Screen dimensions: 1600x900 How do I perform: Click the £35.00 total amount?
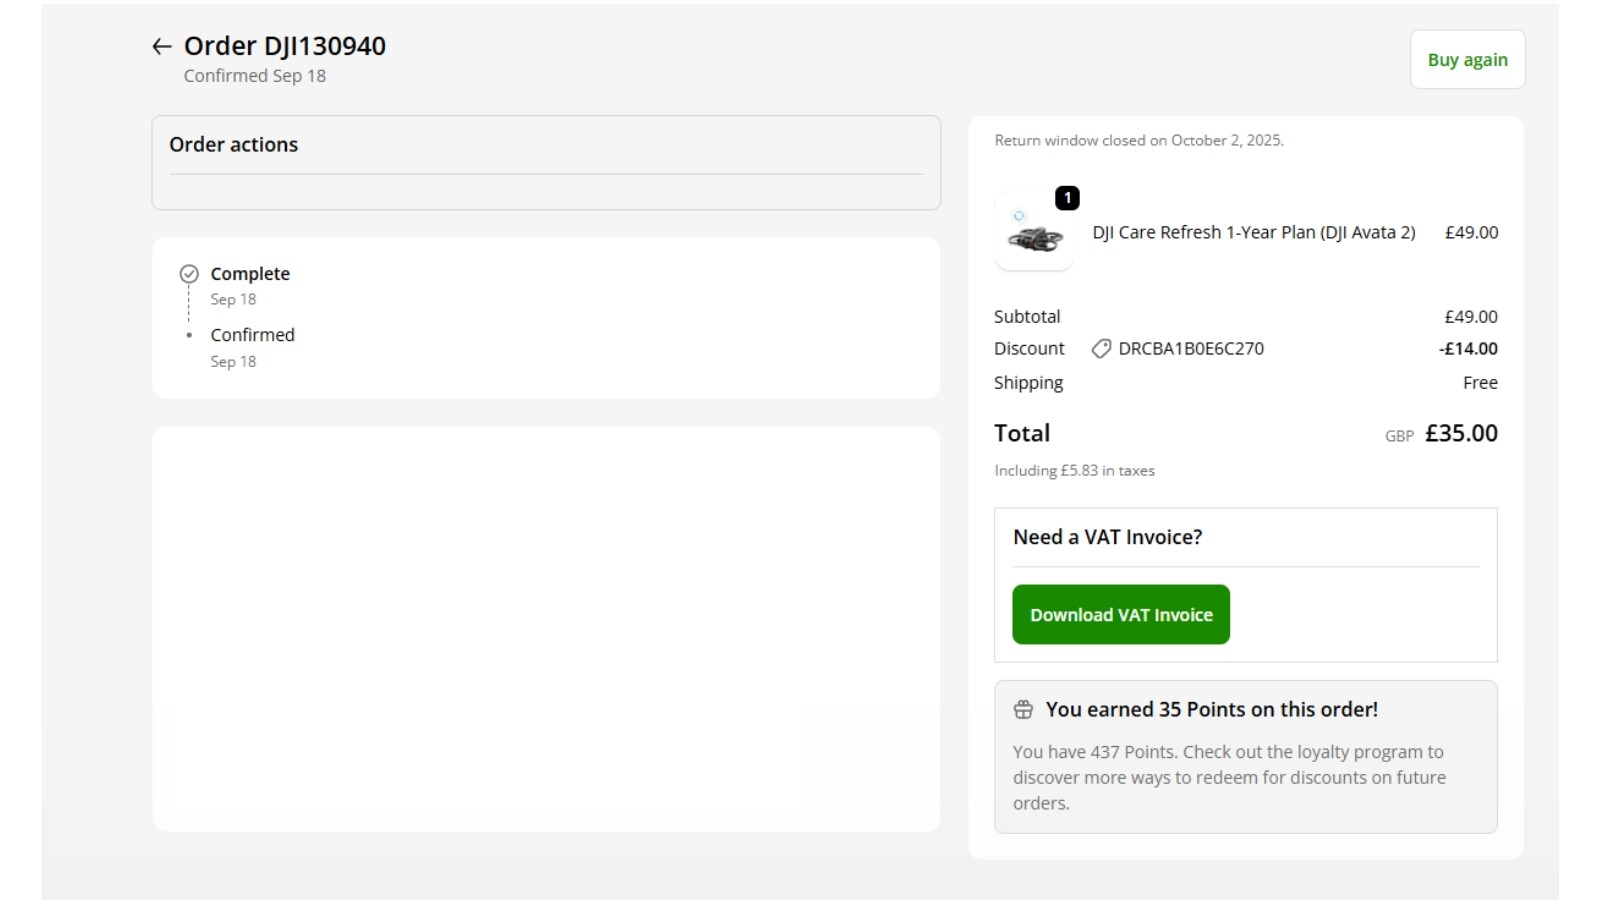[x=1460, y=434]
